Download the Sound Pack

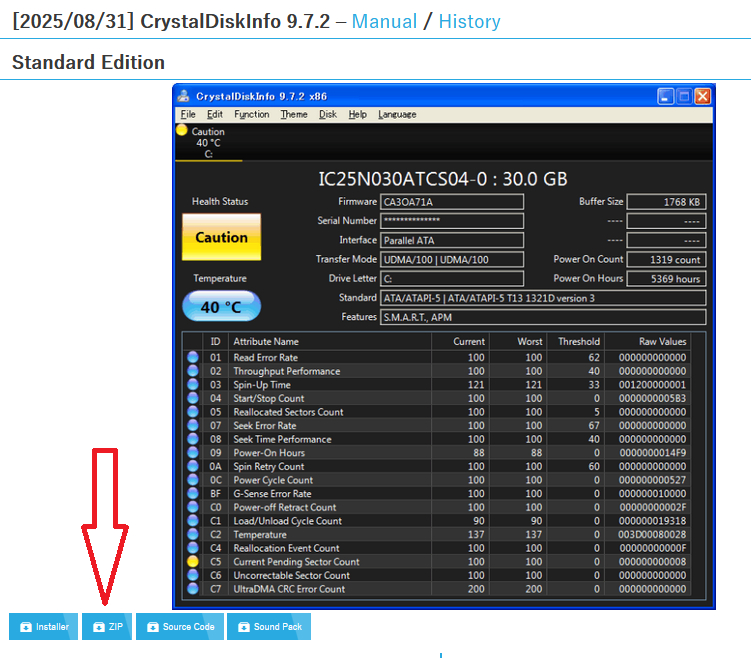coord(269,626)
